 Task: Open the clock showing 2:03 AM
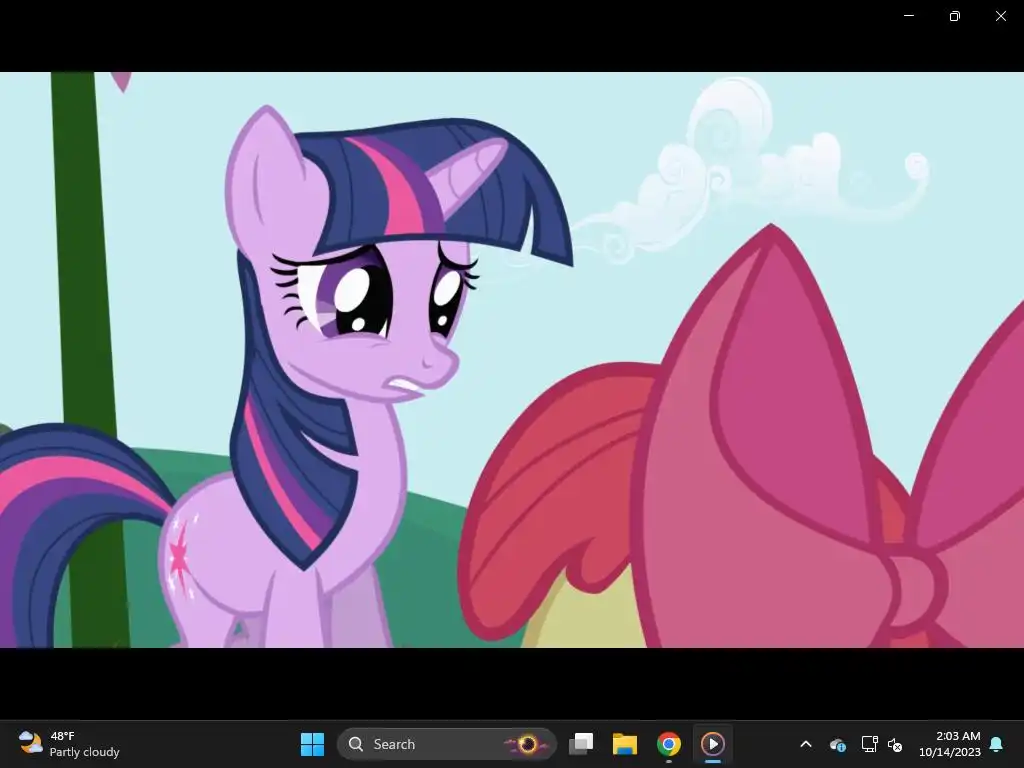point(950,744)
